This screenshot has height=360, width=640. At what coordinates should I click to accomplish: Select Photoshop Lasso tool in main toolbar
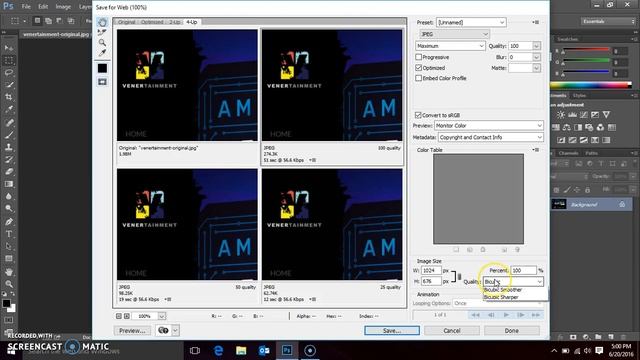(9, 73)
